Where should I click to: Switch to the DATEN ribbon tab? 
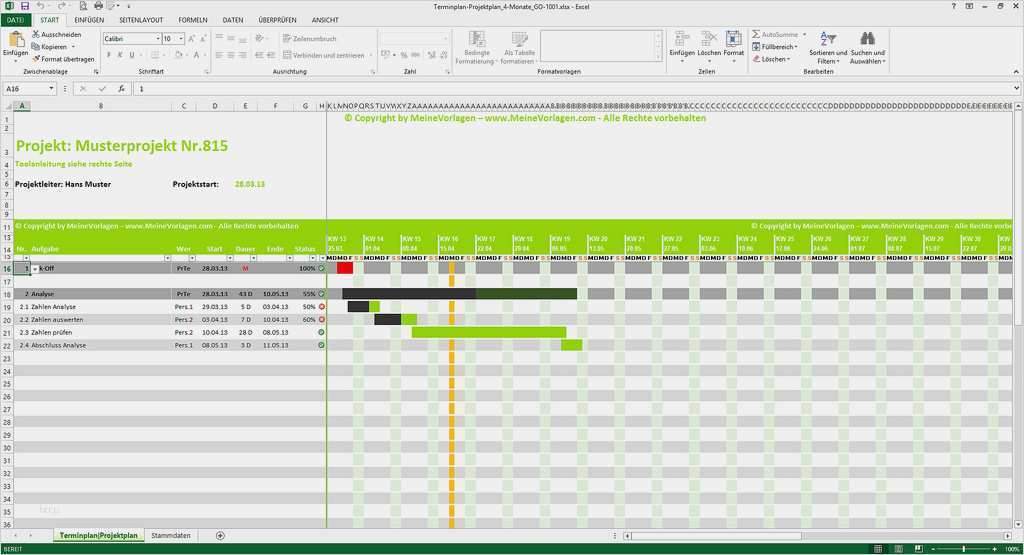[x=232, y=20]
